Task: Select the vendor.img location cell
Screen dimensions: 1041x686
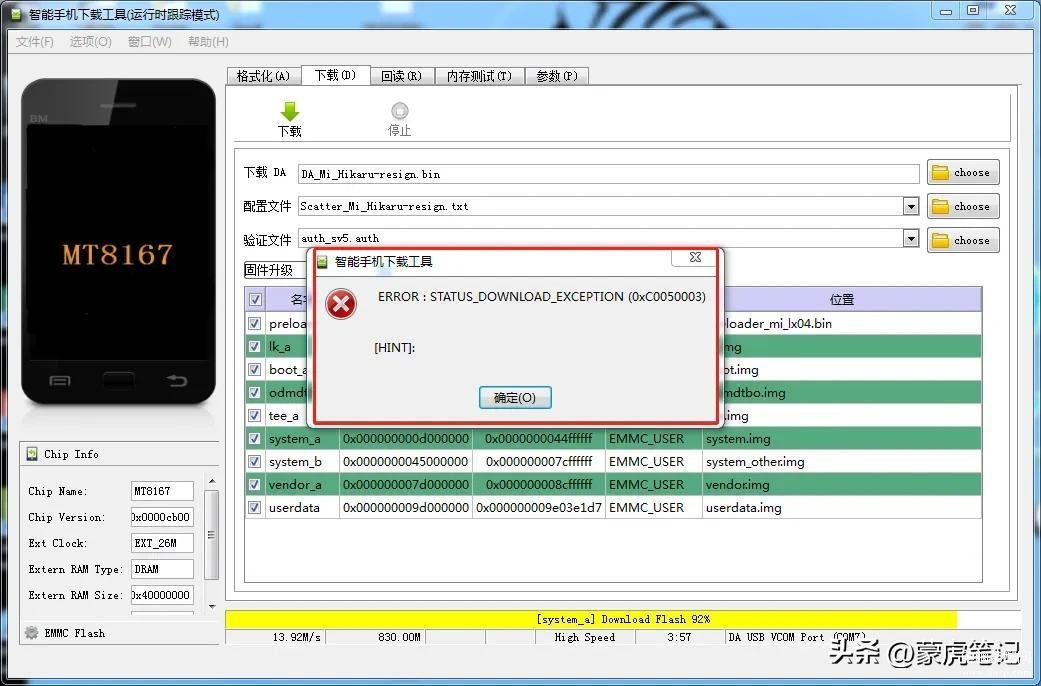Action: click(x=842, y=484)
